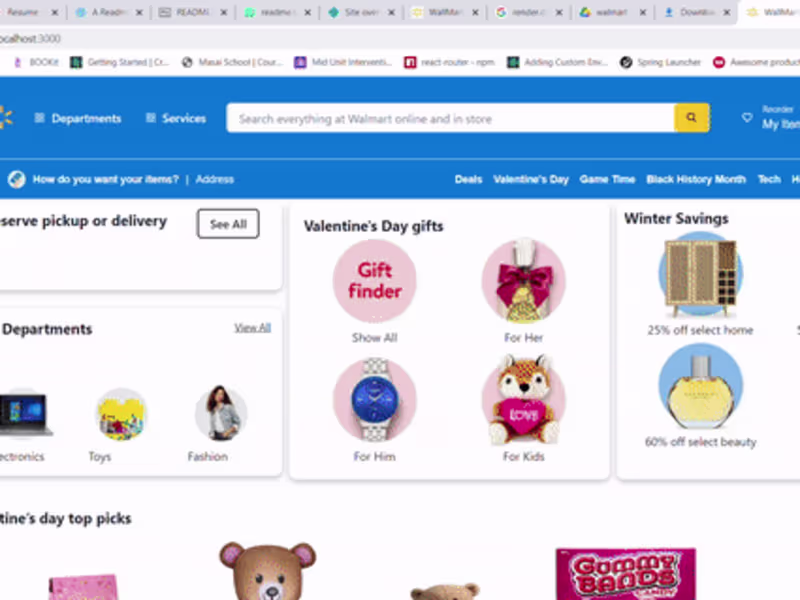Open the react-router npm bookmark
The image size is (800, 600).
pyautogui.click(x=450, y=62)
